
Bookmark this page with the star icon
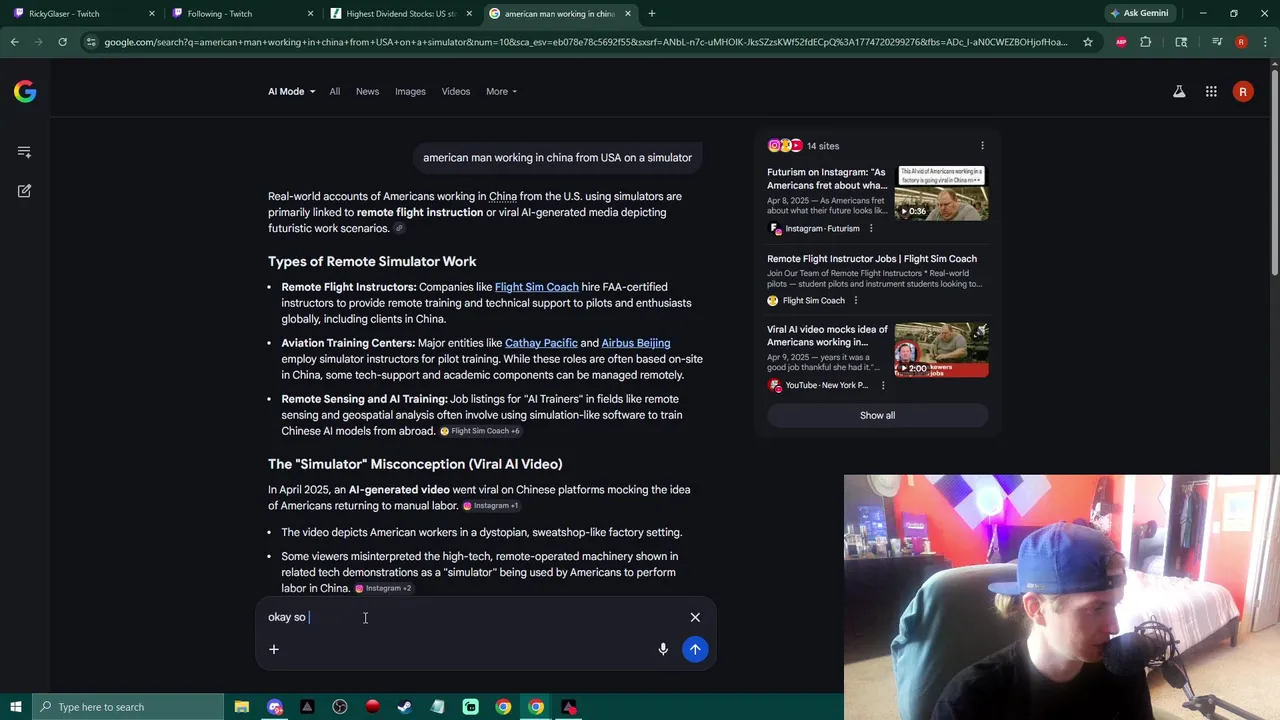(x=1087, y=42)
